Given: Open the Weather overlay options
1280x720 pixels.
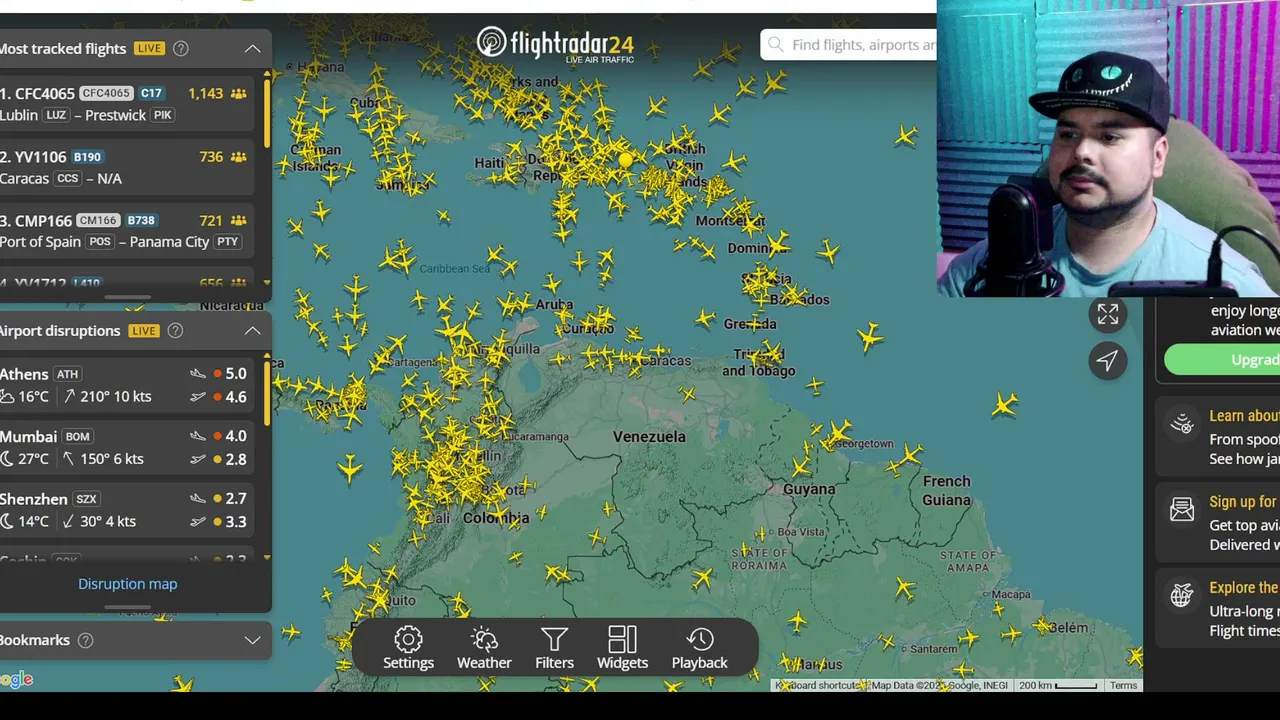Looking at the screenshot, I should tap(484, 648).
